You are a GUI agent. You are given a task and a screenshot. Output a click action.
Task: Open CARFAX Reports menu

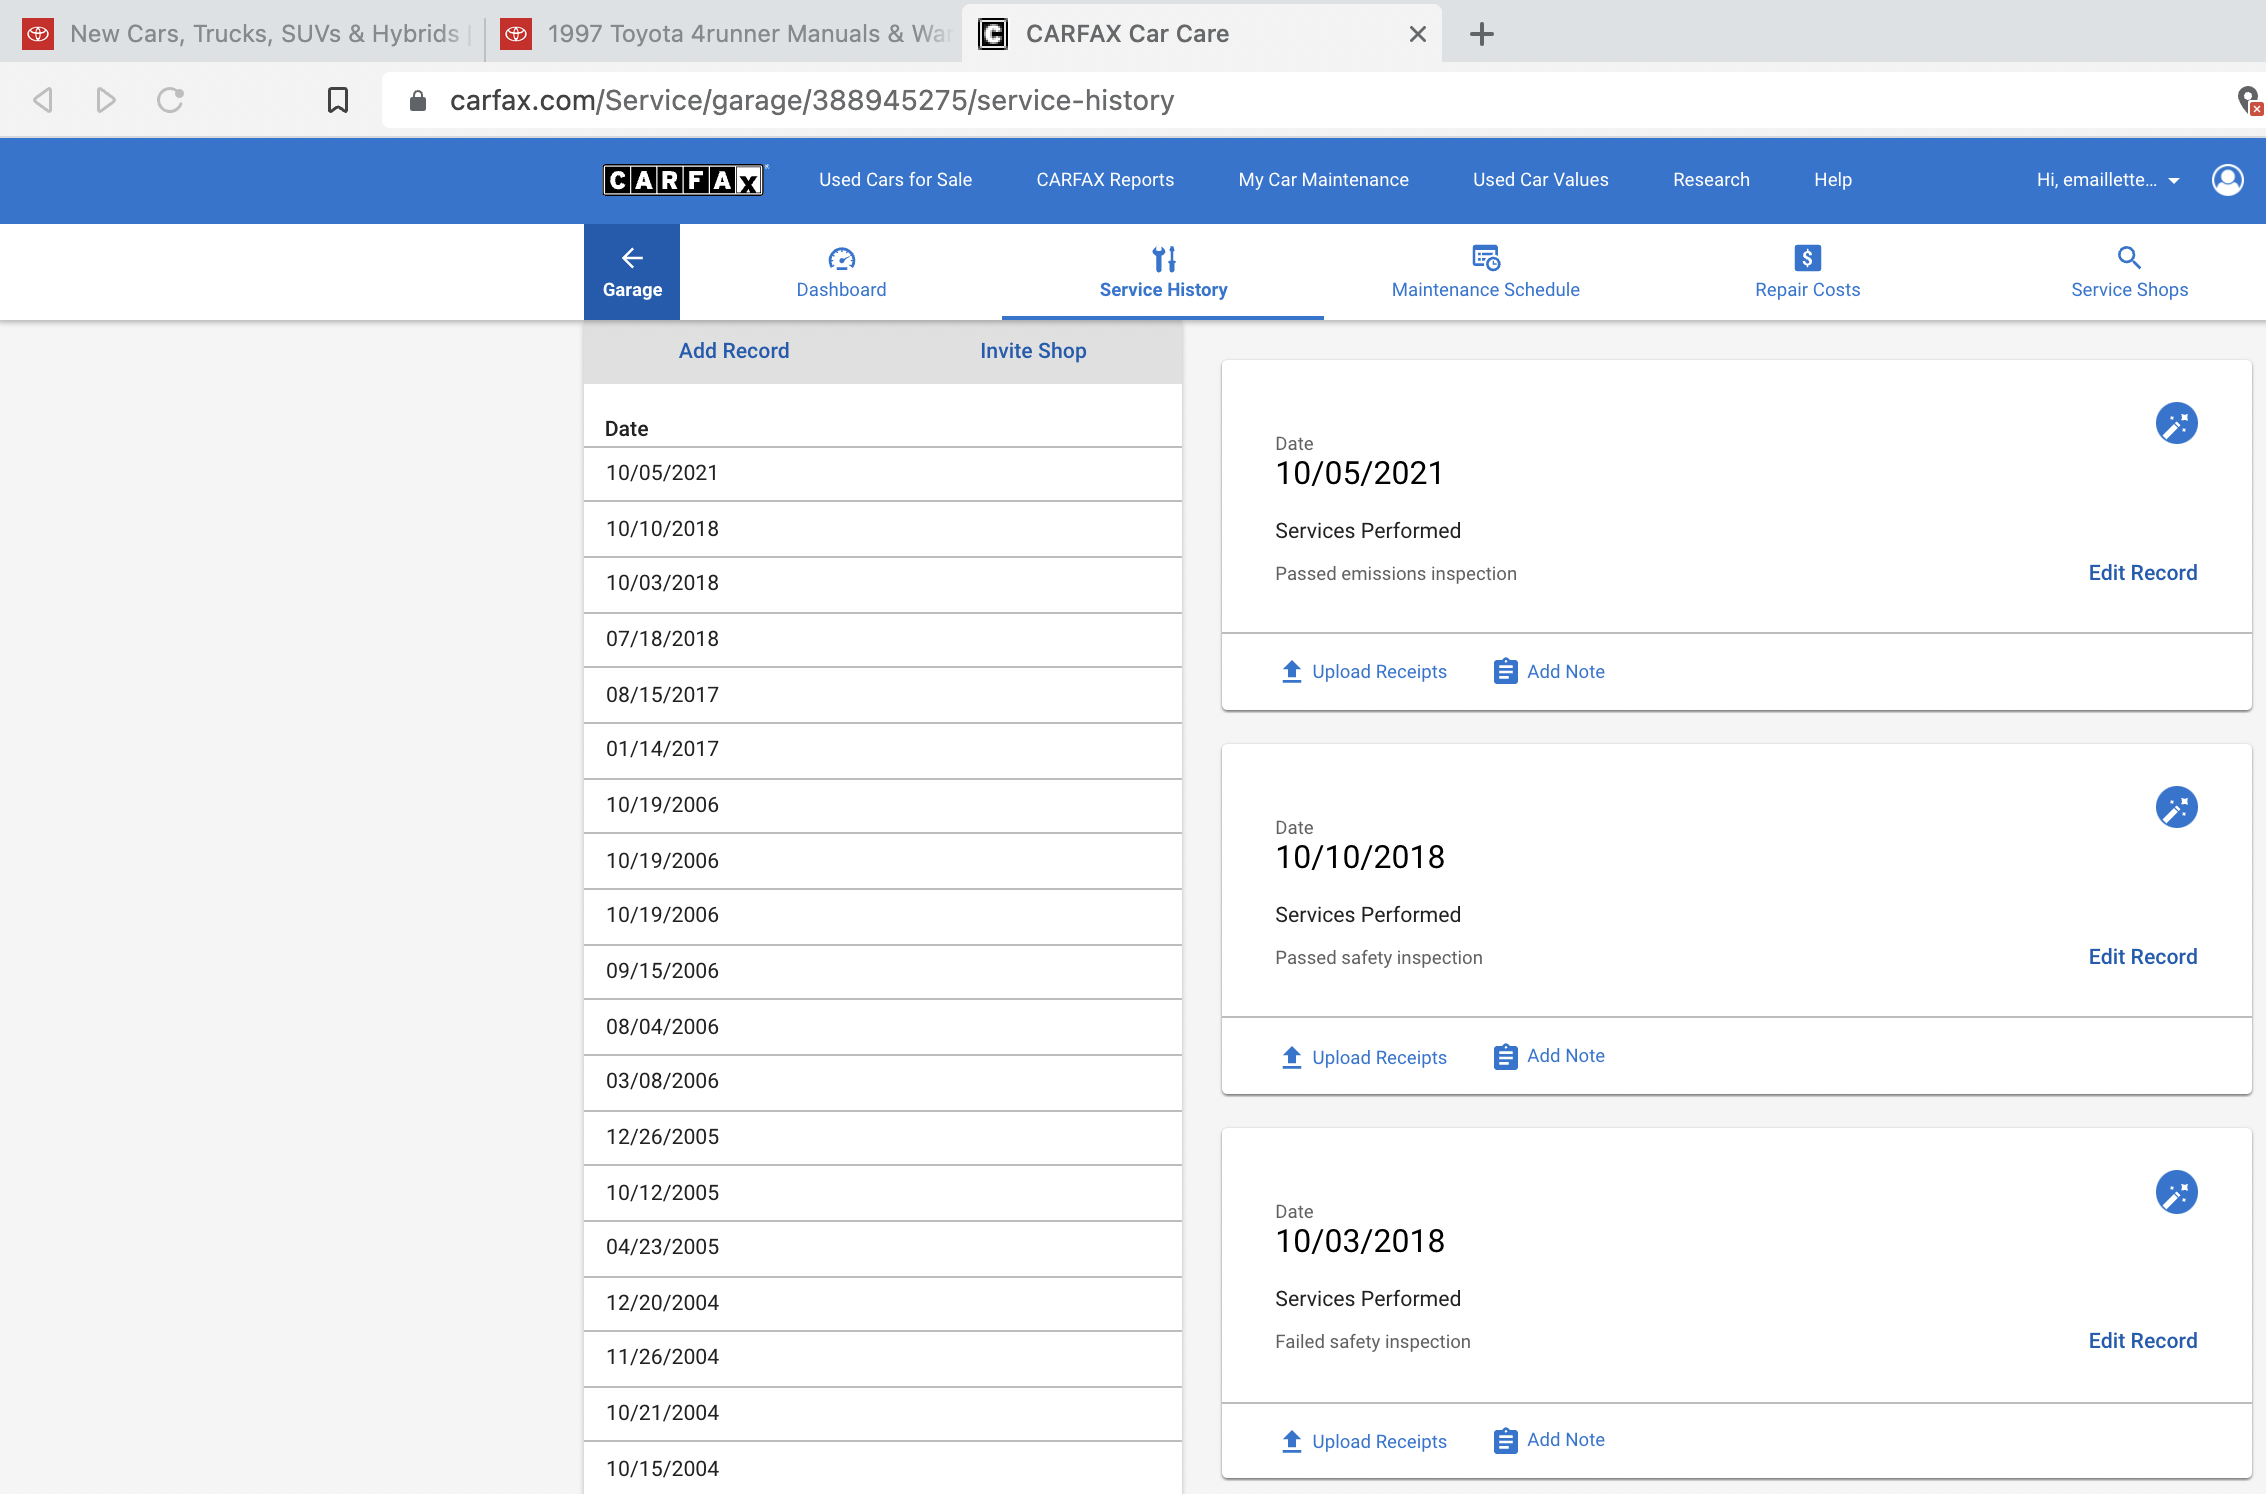click(x=1105, y=180)
